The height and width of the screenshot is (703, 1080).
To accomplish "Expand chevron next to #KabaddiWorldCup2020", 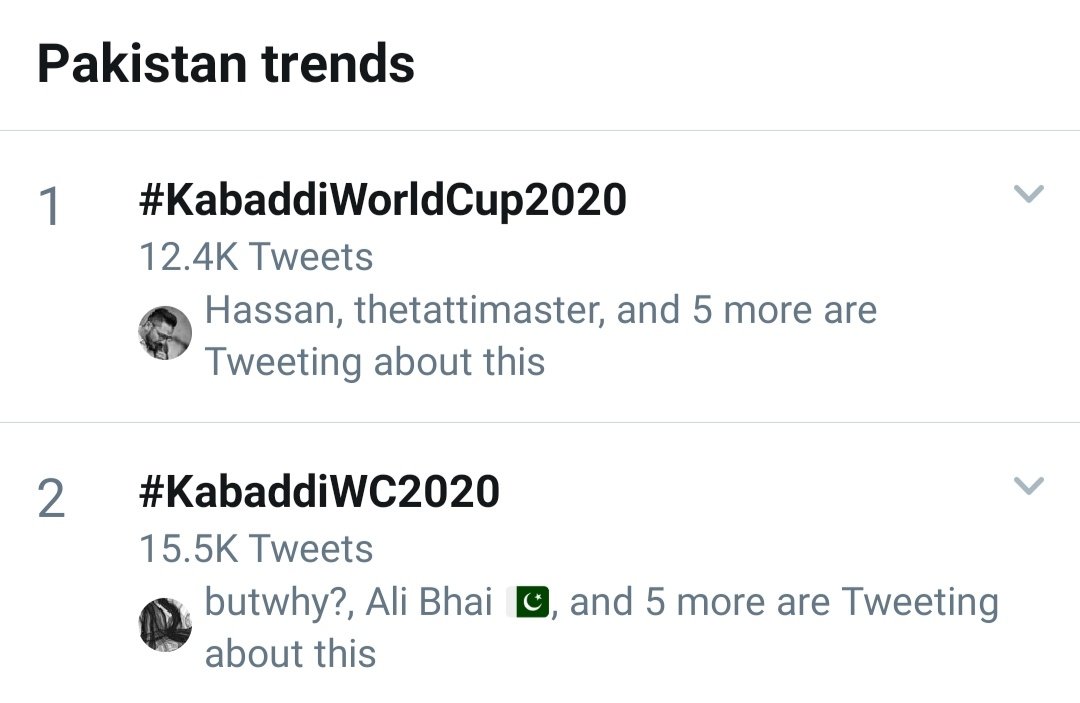I will [x=1029, y=193].
